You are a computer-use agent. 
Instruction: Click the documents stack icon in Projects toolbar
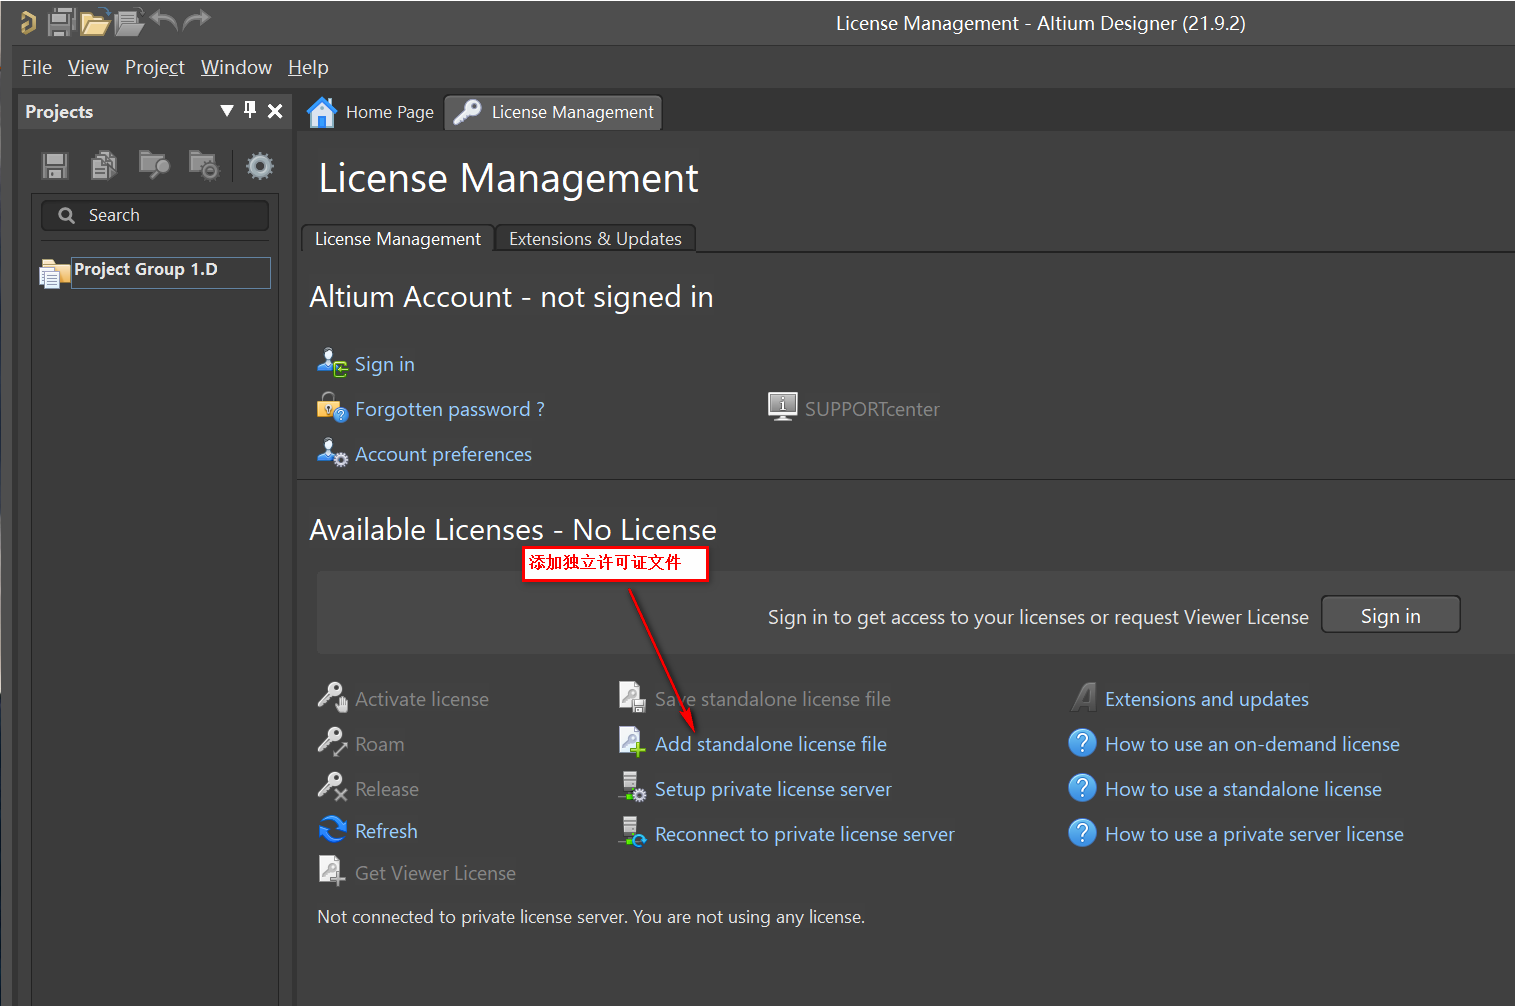coord(104,165)
